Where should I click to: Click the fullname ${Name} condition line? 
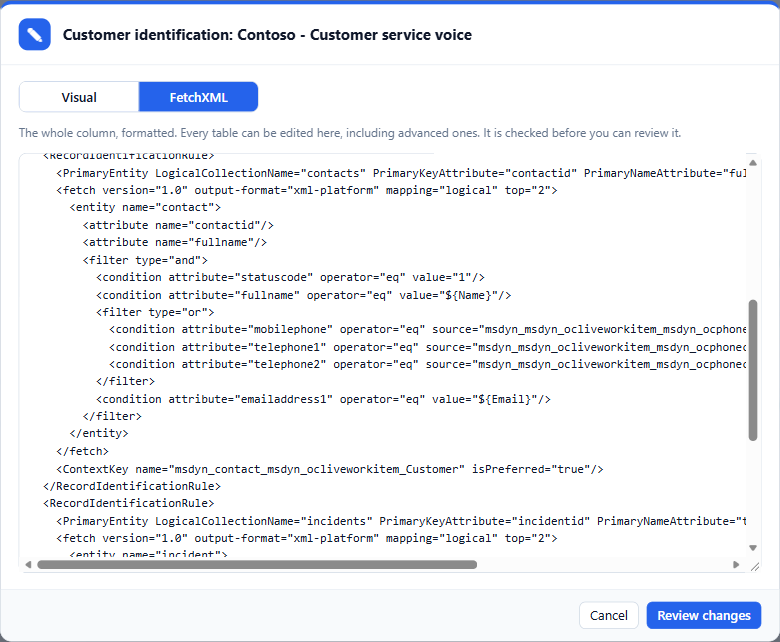click(x=303, y=295)
